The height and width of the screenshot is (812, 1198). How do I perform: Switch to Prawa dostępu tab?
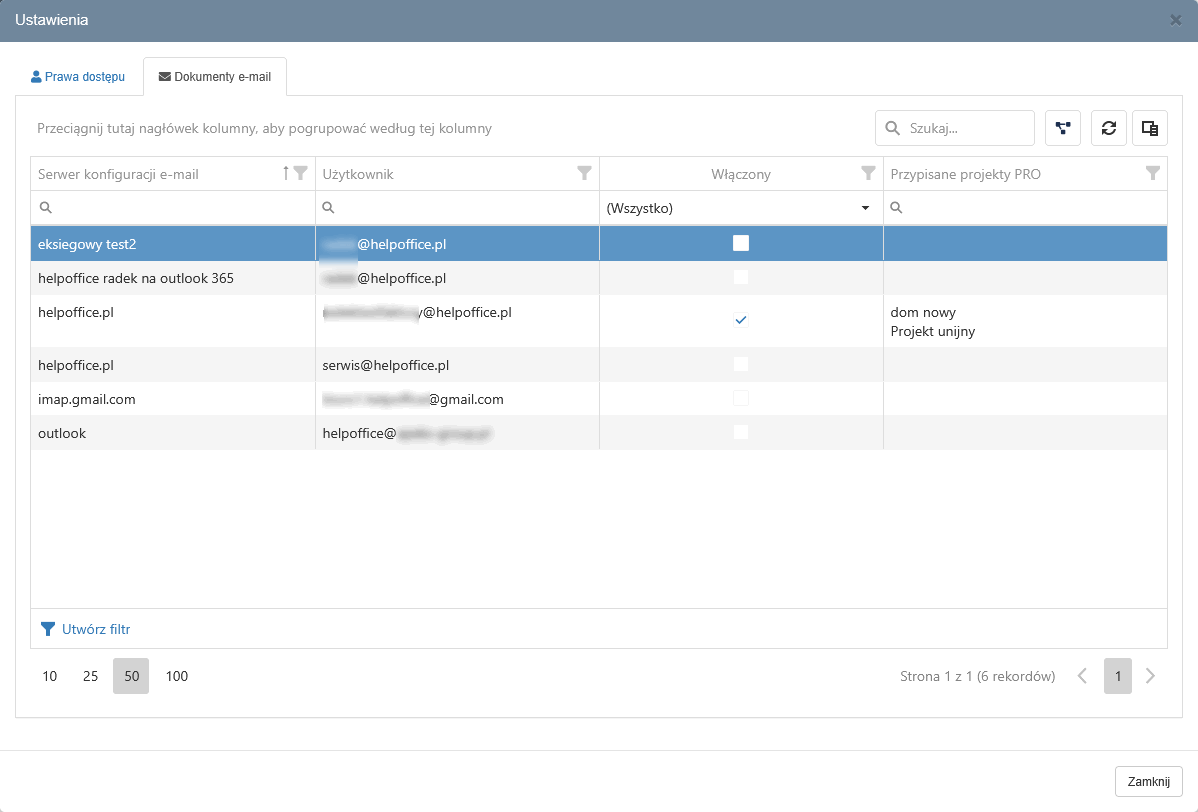(78, 77)
